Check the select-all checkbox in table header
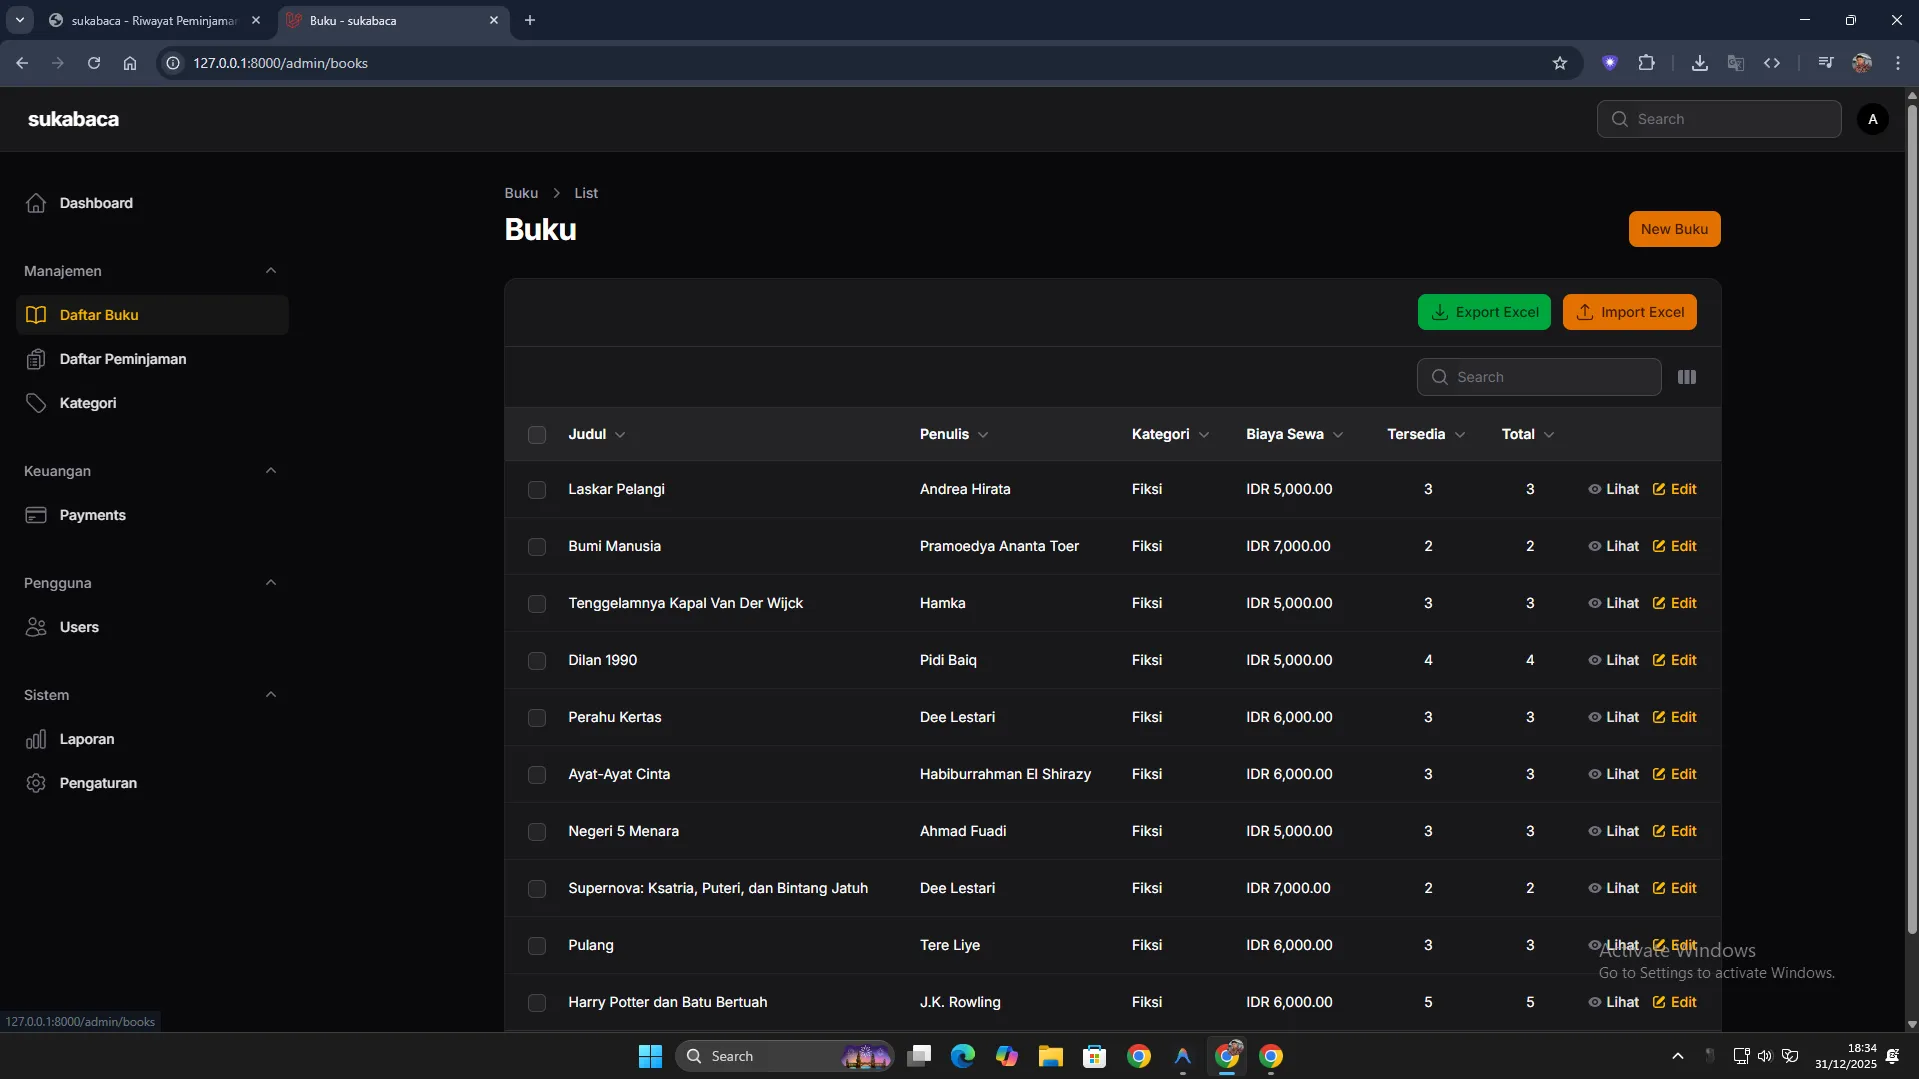Image resolution: width=1919 pixels, height=1079 pixels. pyautogui.click(x=537, y=435)
